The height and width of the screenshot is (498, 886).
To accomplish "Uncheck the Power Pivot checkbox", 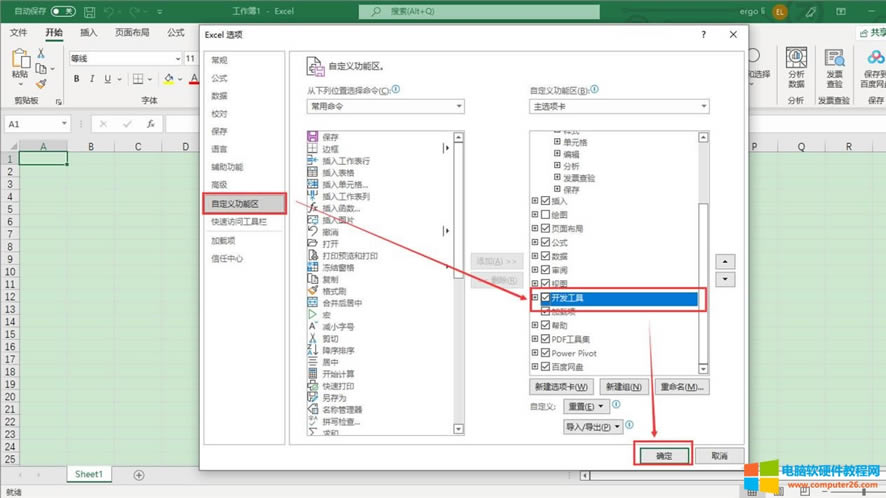I will click(545, 353).
